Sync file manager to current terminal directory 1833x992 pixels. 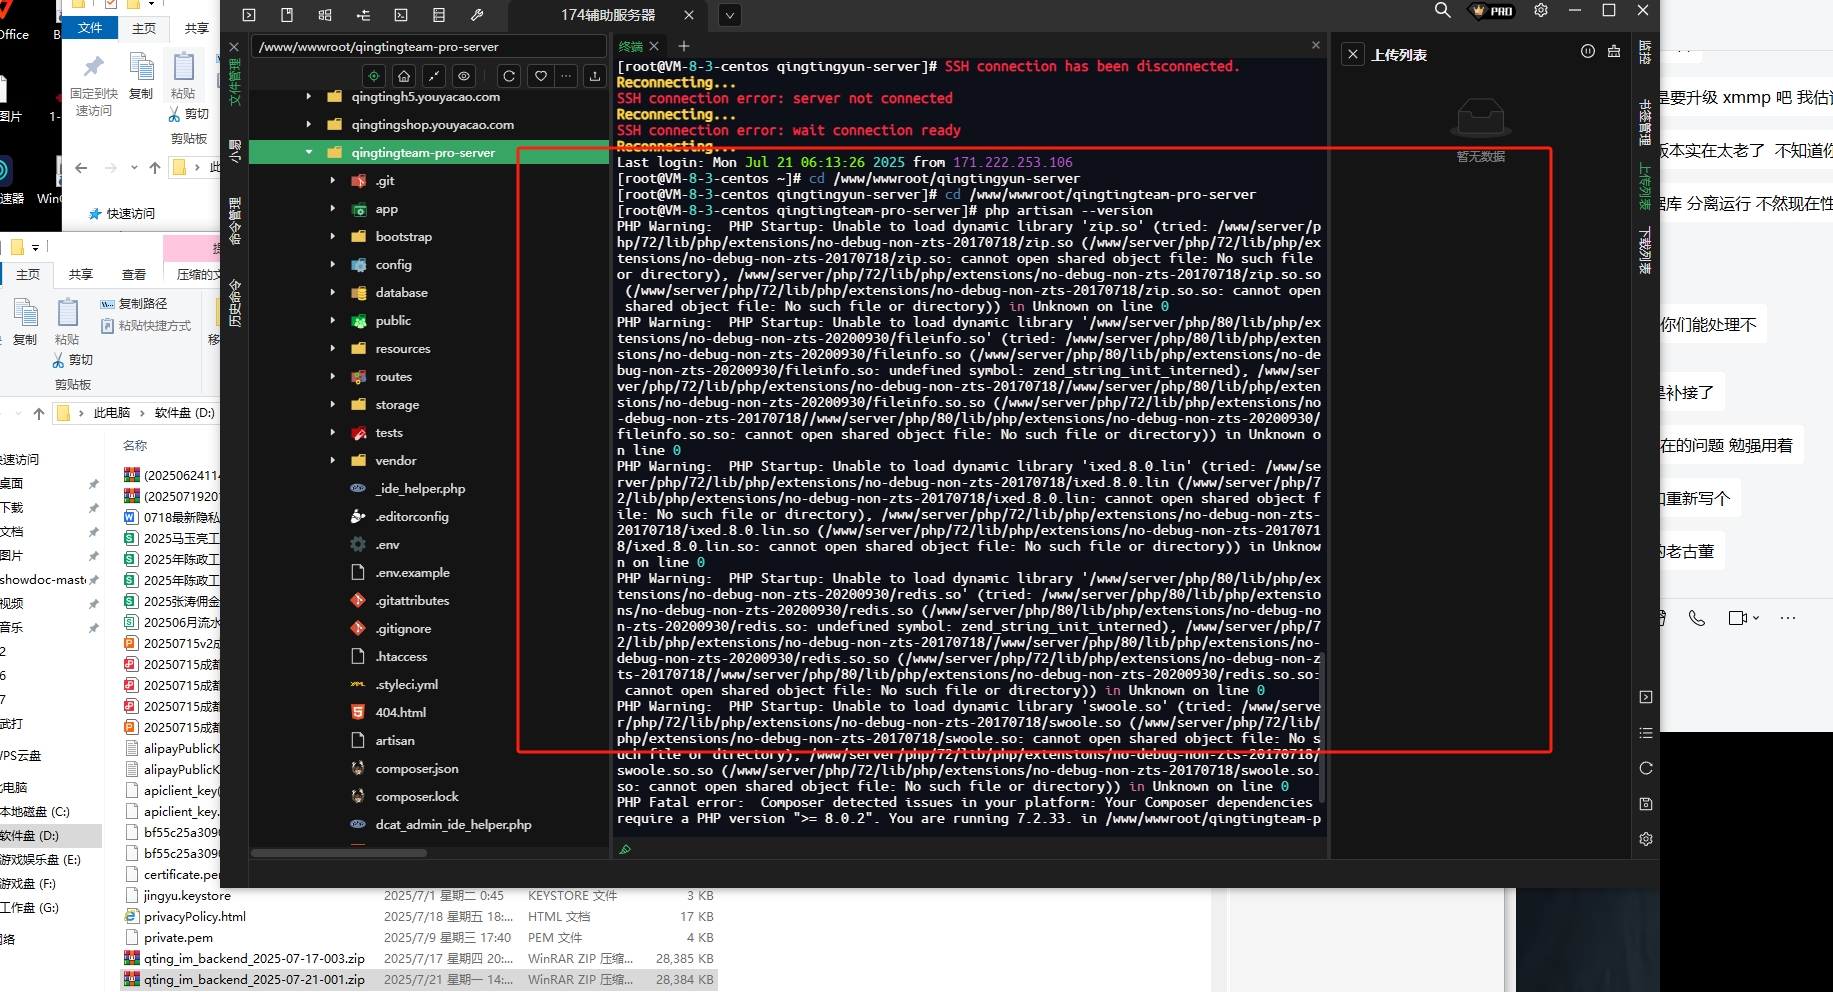[x=373, y=76]
